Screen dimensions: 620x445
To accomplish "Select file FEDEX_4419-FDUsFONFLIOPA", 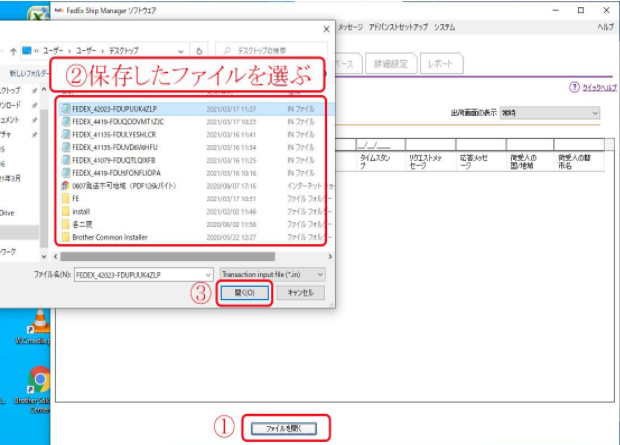I will (197, 173).
